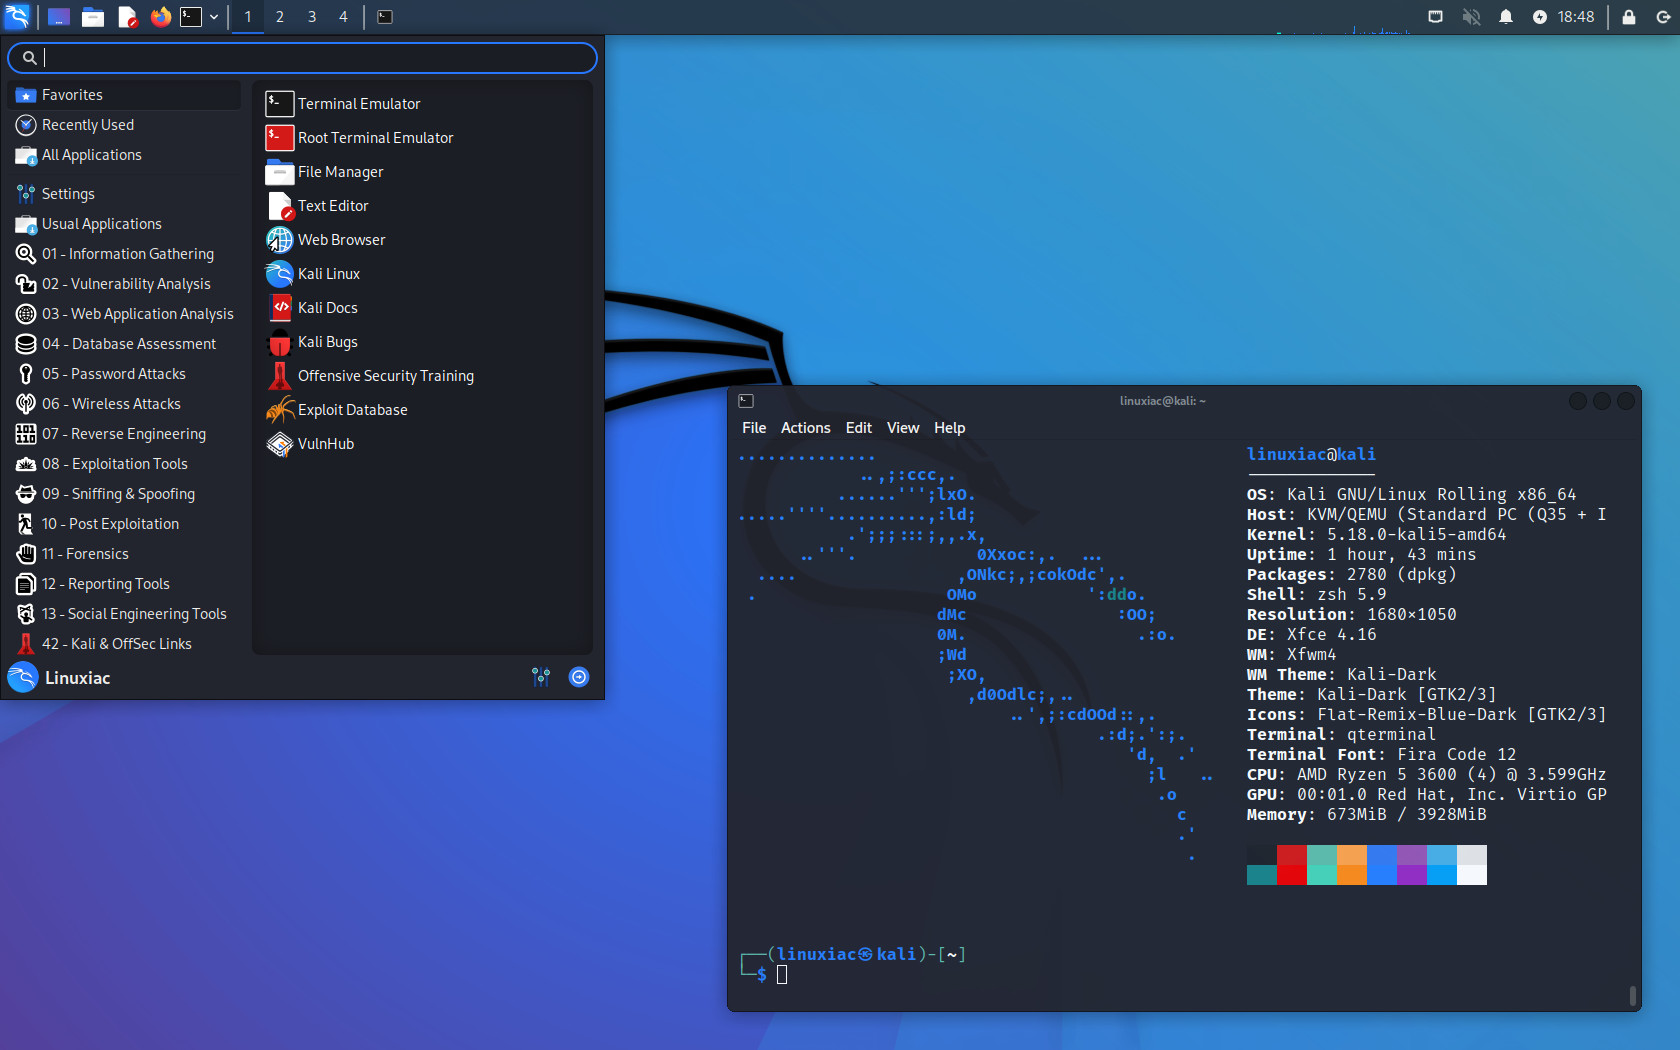This screenshot has width=1680, height=1050.
Task: Select All Applications category
Action: click(x=124, y=155)
